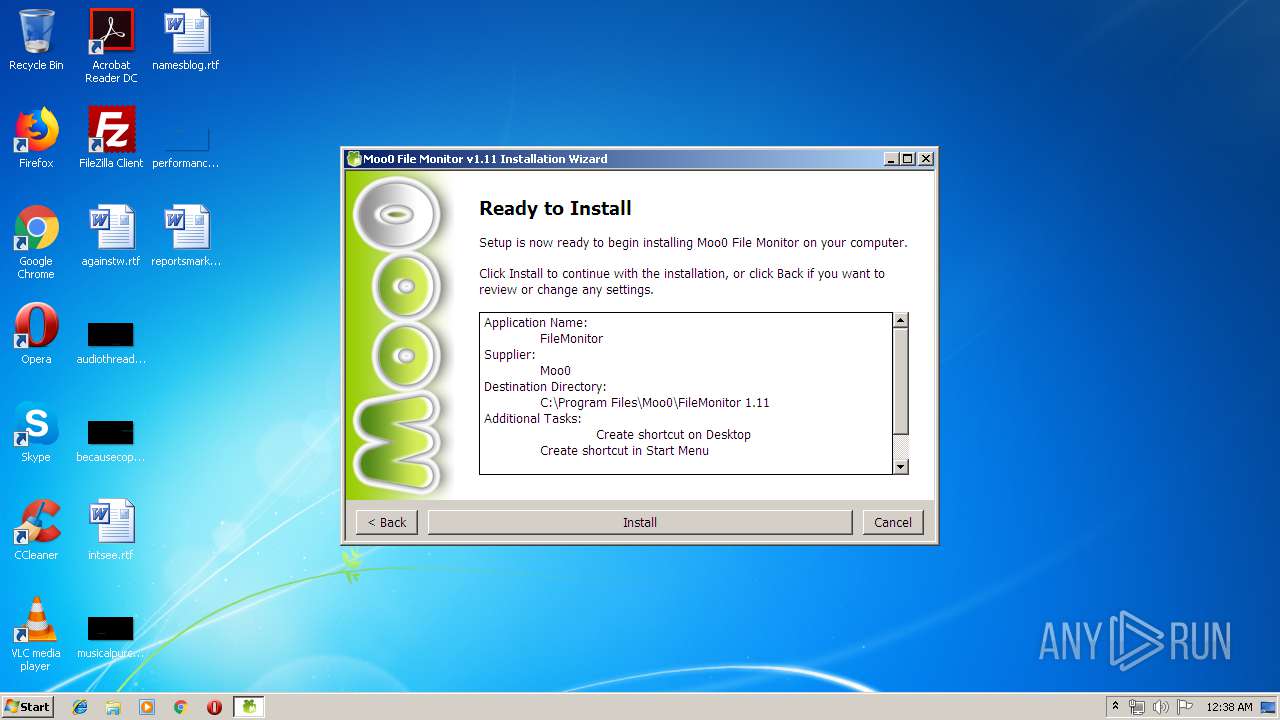The width and height of the screenshot is (1280, 720).
Task: Launch the Opera desktop shortcut
Action: click(36, 334)
